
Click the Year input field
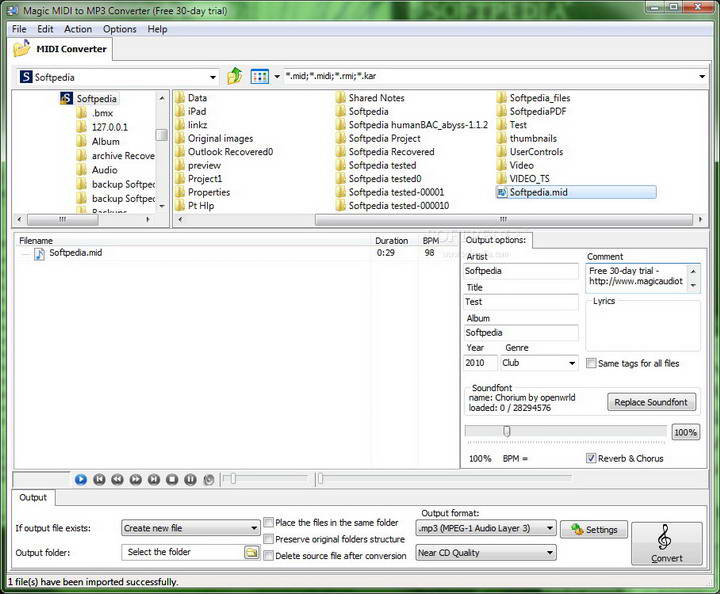pyautogui.click(x=480, y=363)
